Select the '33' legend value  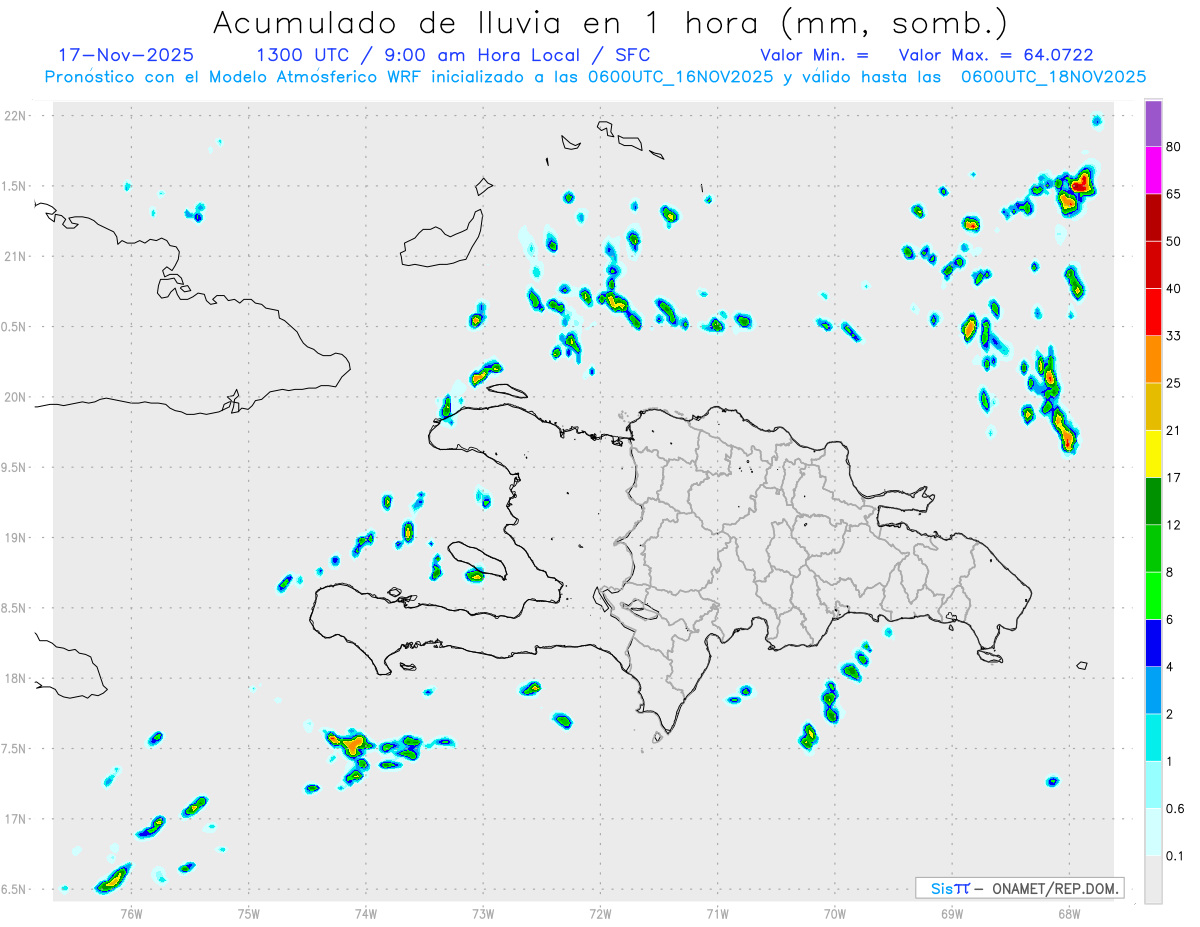[1174, 336]
